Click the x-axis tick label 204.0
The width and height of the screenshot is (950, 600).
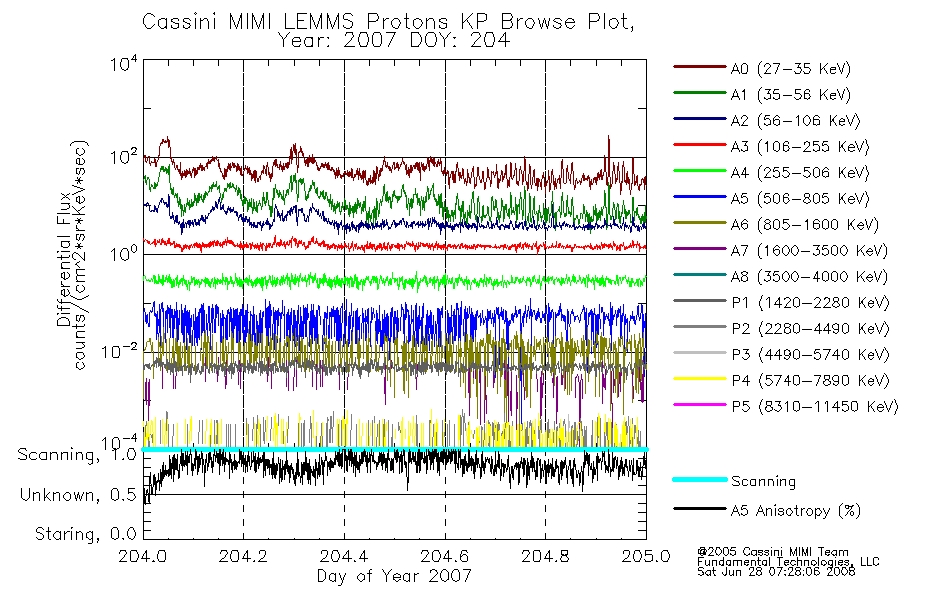(143, 556)
